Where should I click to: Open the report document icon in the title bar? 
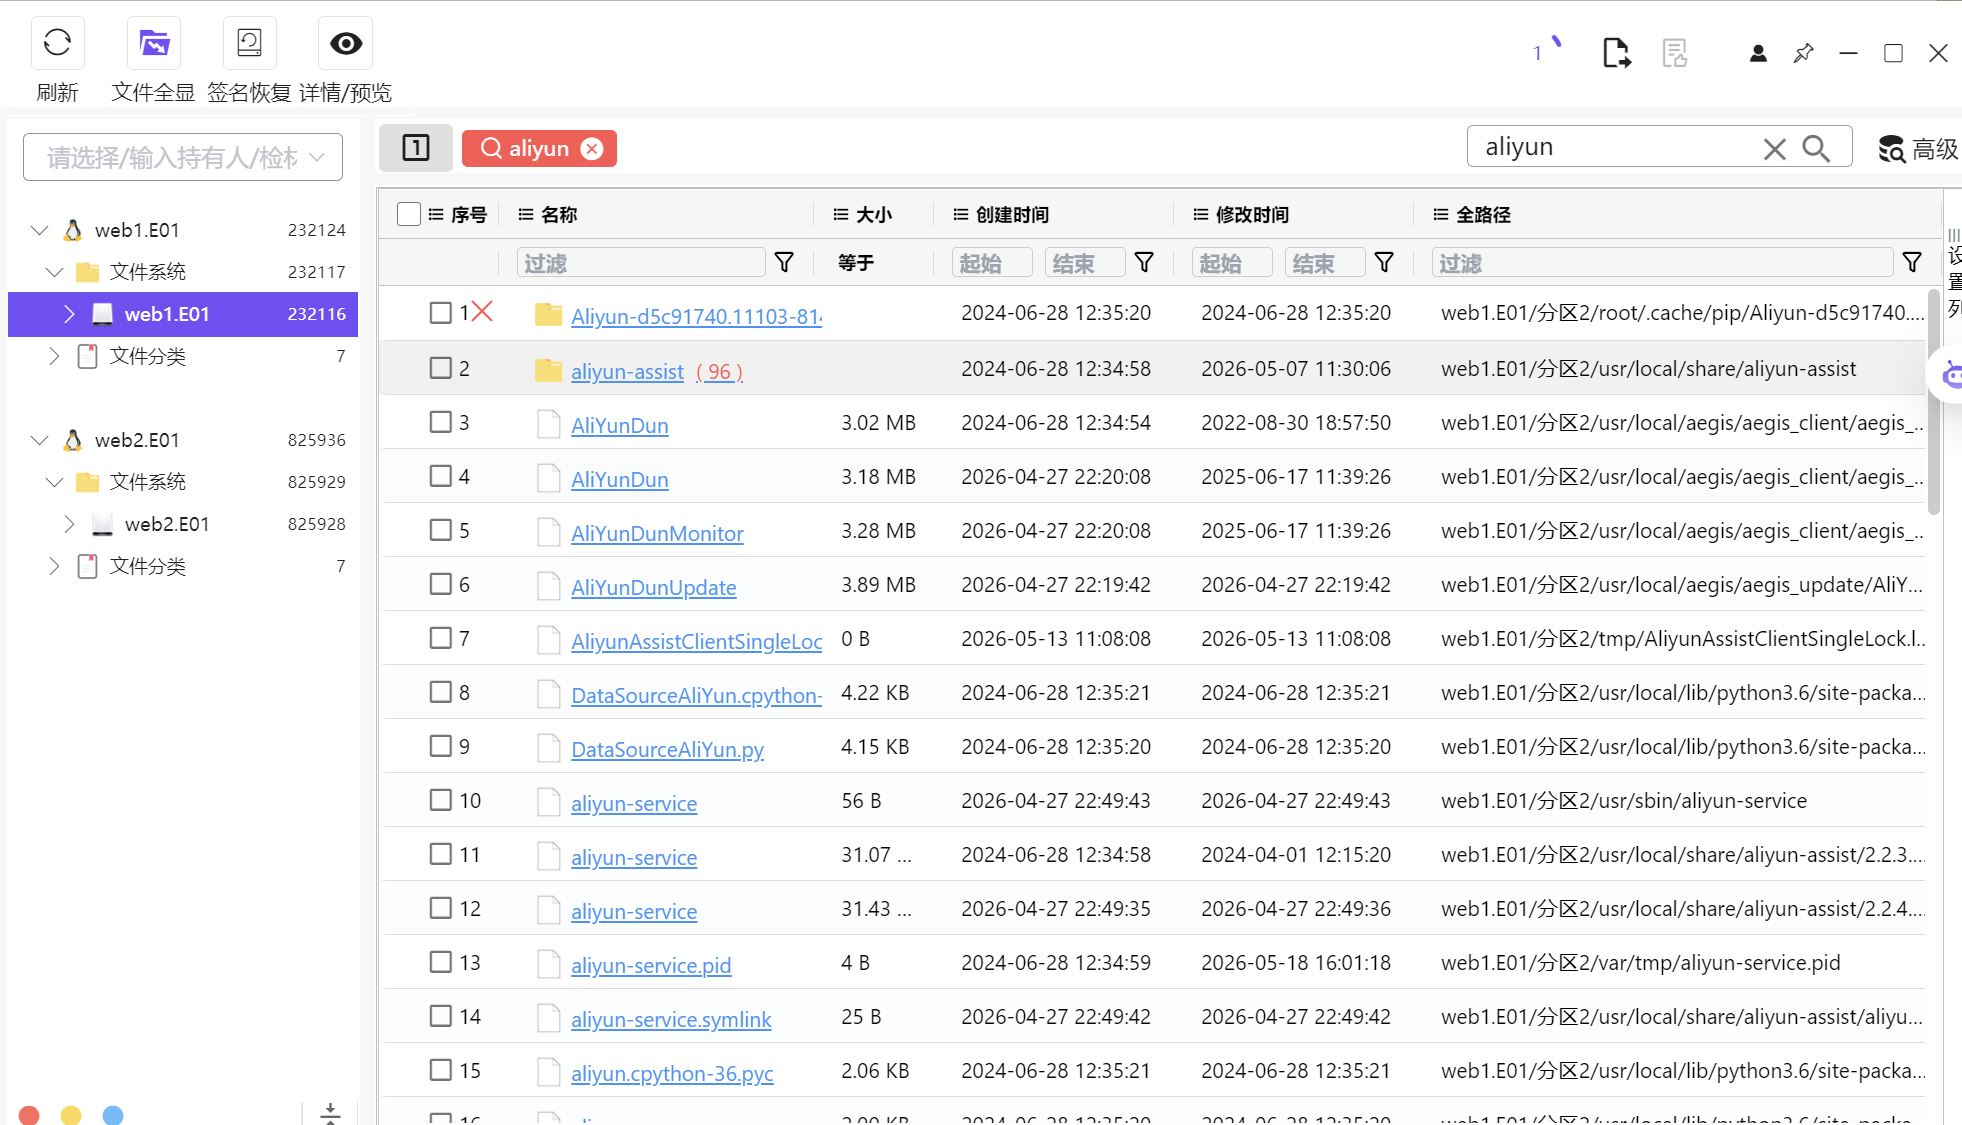[1675, 53]
